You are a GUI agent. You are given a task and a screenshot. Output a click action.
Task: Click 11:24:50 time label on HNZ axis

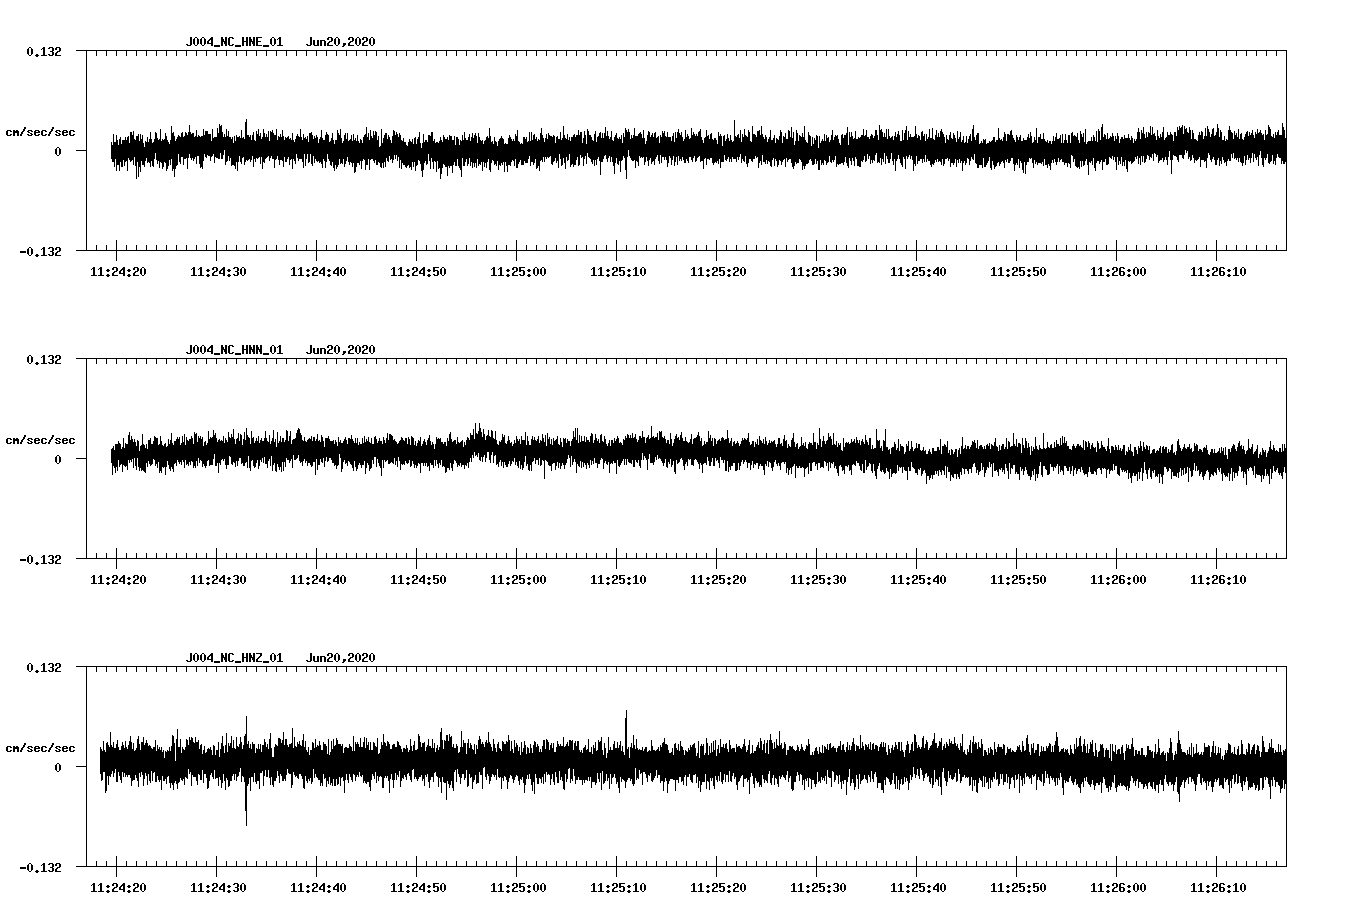pos(418,888)
